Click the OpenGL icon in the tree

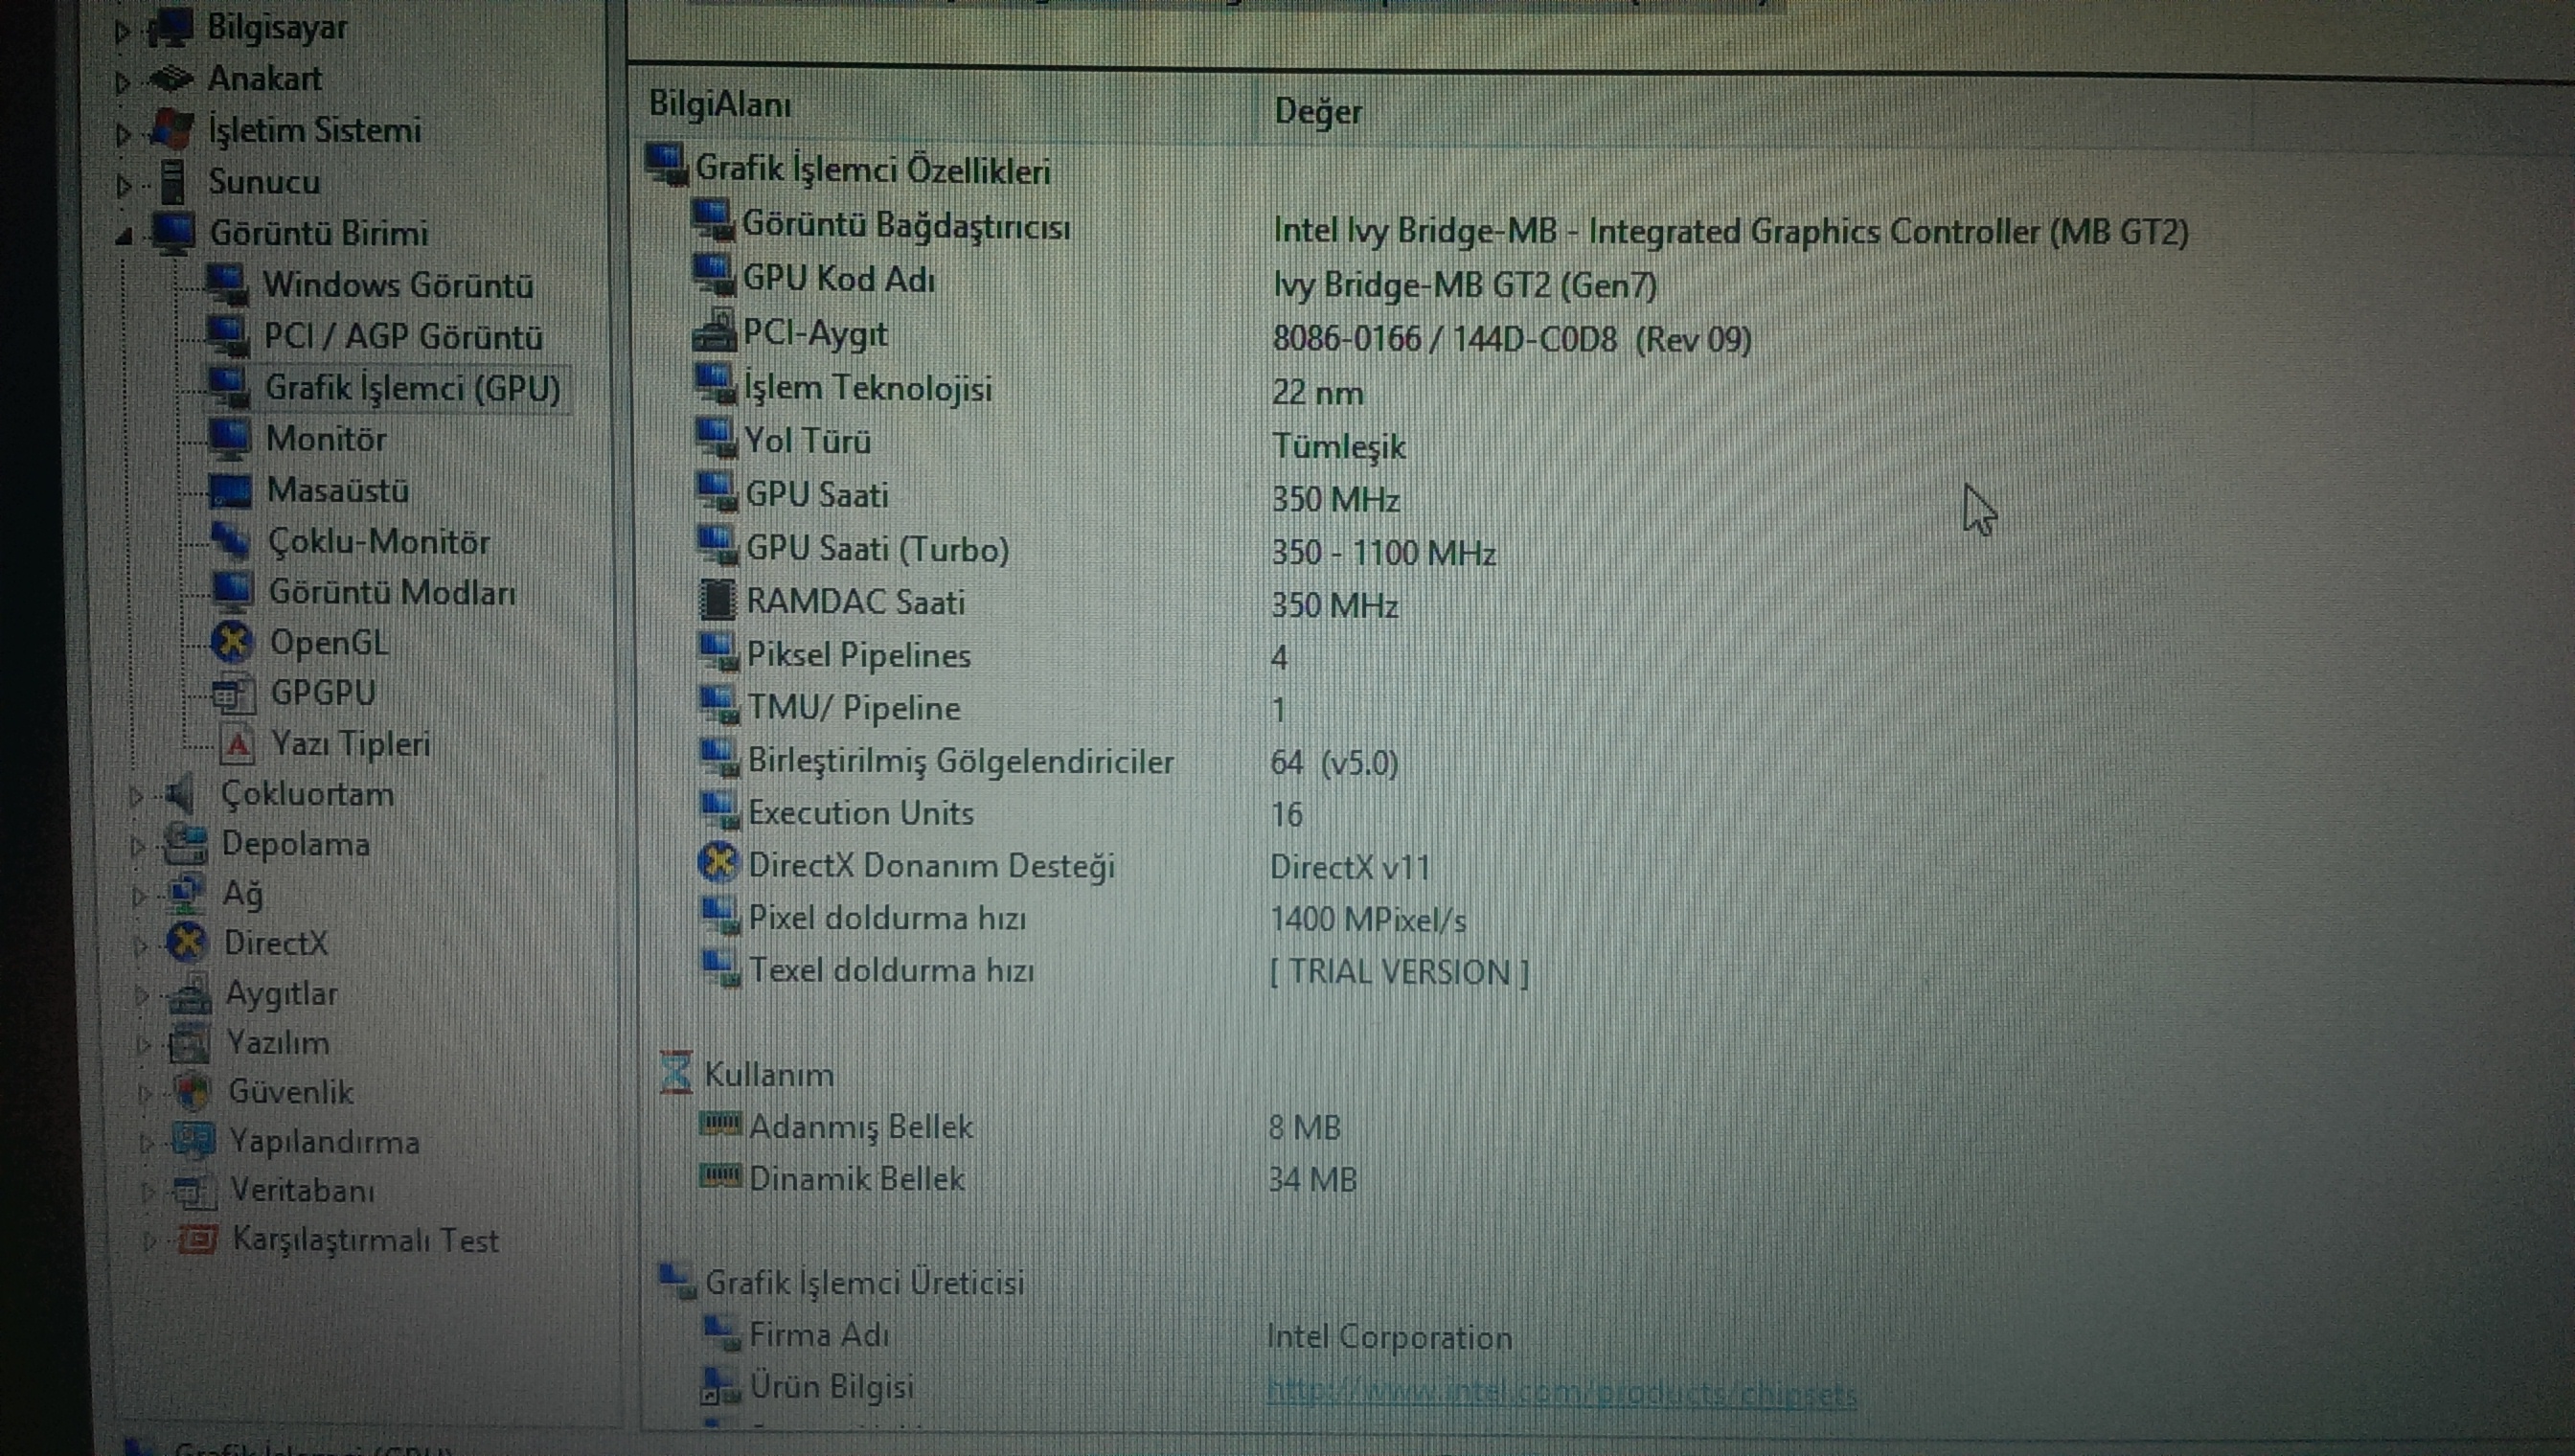tap(232, 642)
